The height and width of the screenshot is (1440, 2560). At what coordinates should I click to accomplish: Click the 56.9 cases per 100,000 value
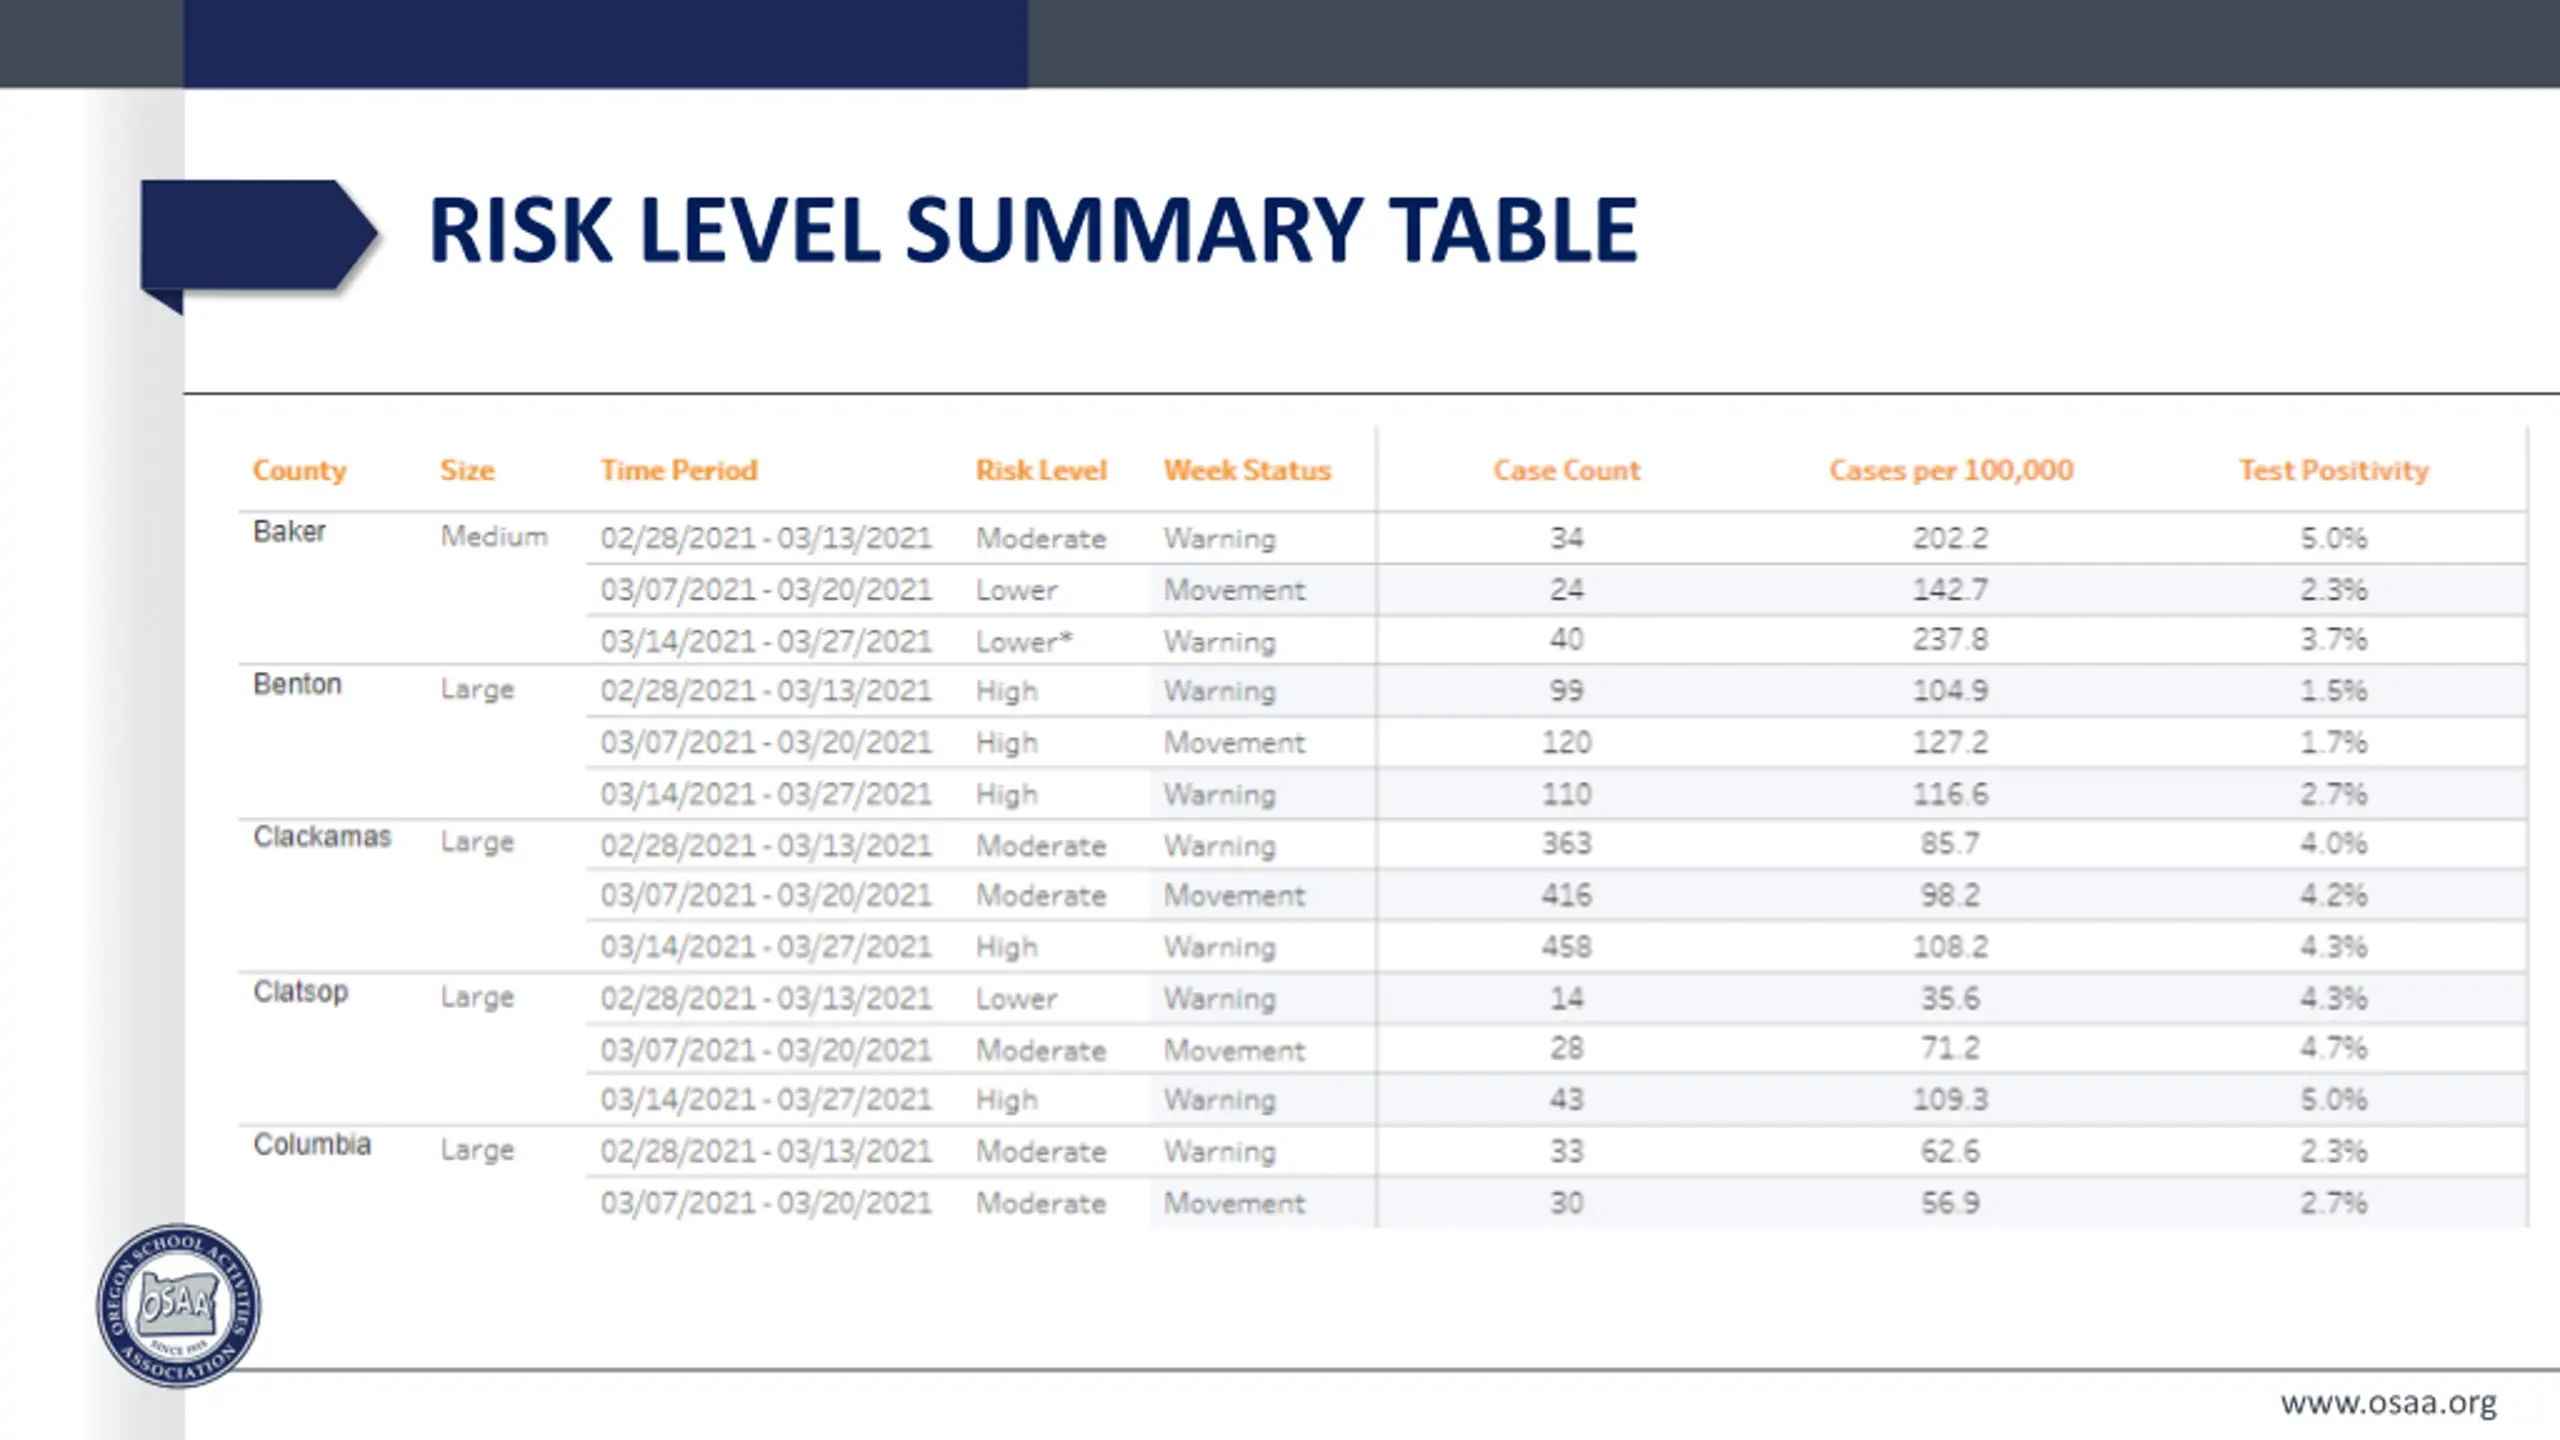coord(1950,1203)
